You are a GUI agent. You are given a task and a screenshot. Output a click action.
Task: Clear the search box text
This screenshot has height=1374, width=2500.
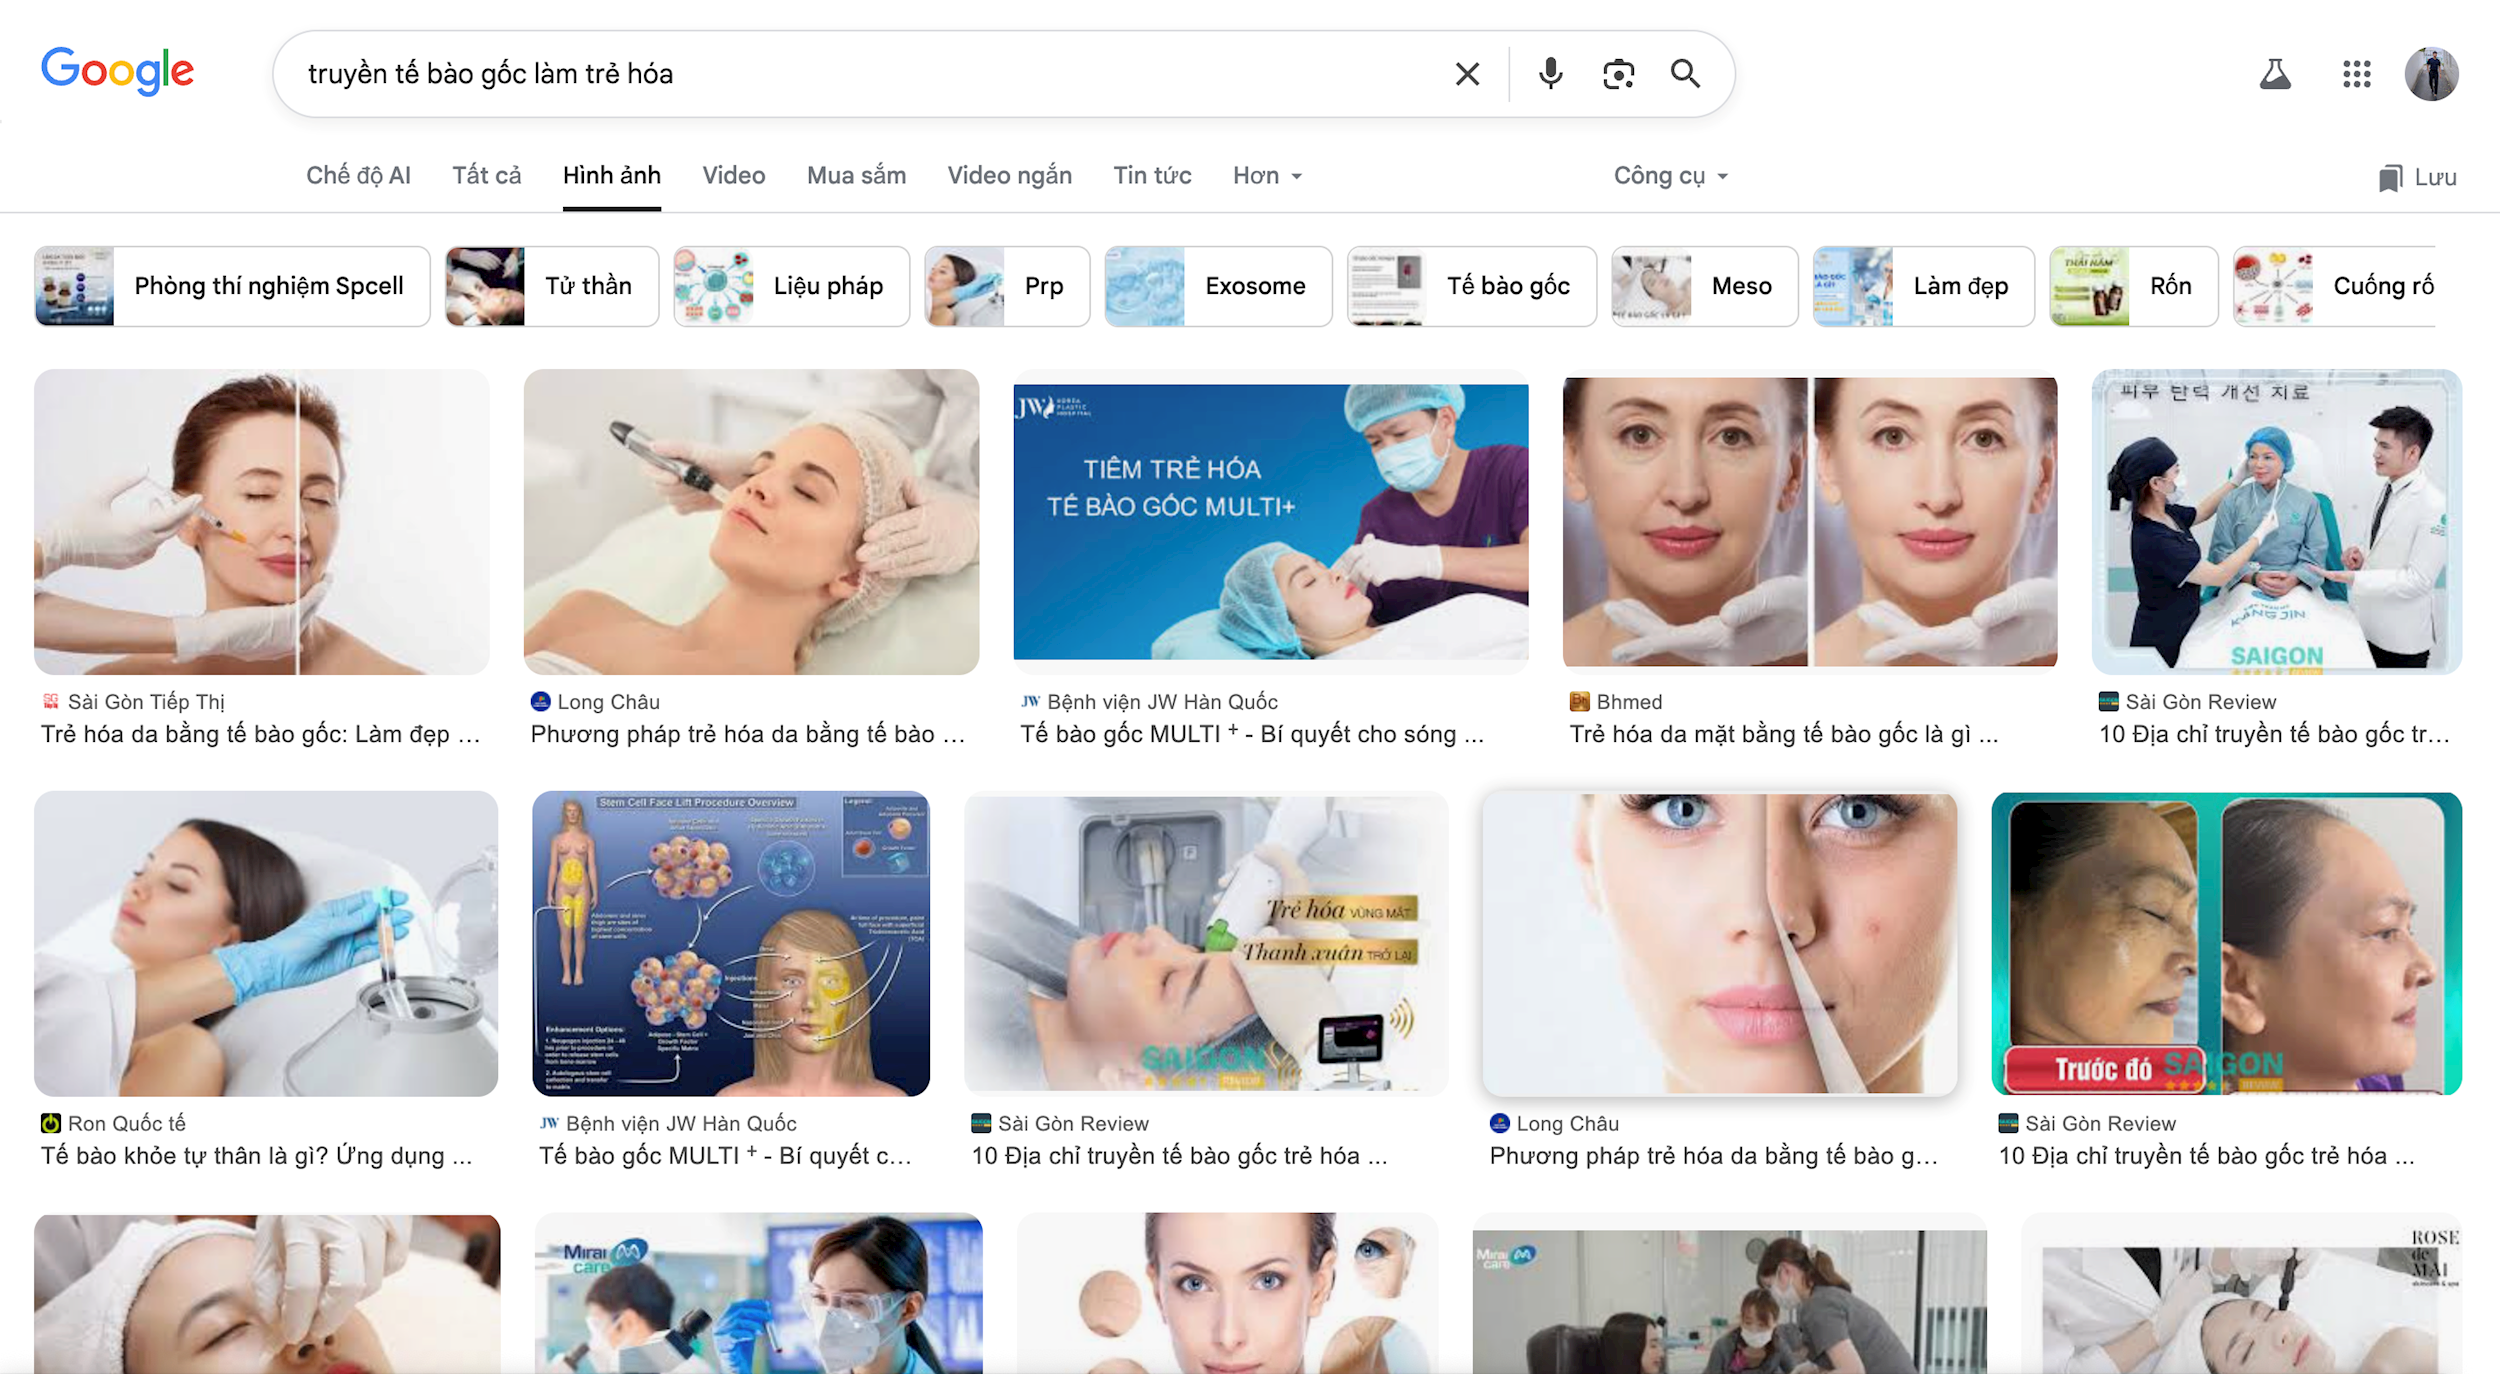coord(1467,74)
